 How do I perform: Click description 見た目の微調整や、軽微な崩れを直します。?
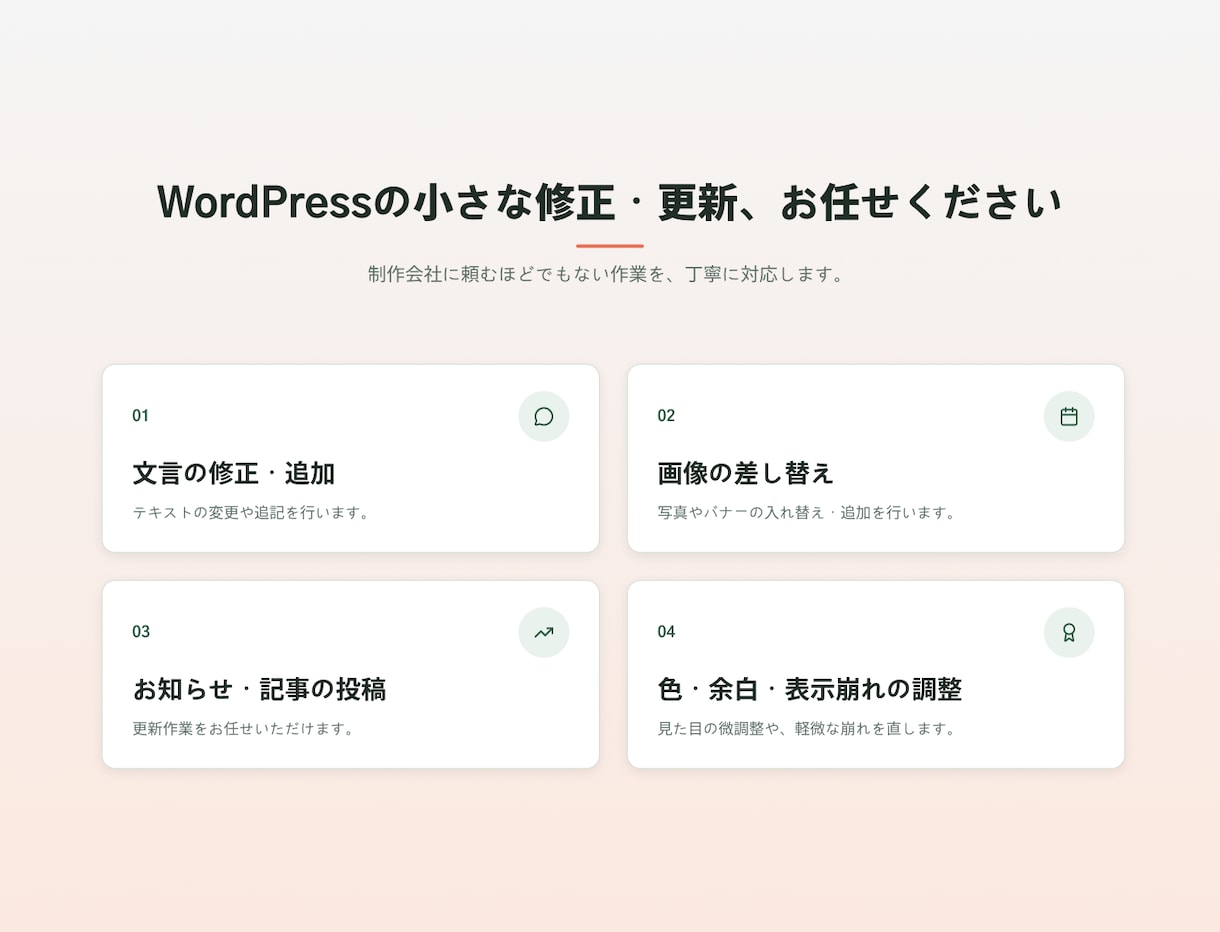(809, 729)
